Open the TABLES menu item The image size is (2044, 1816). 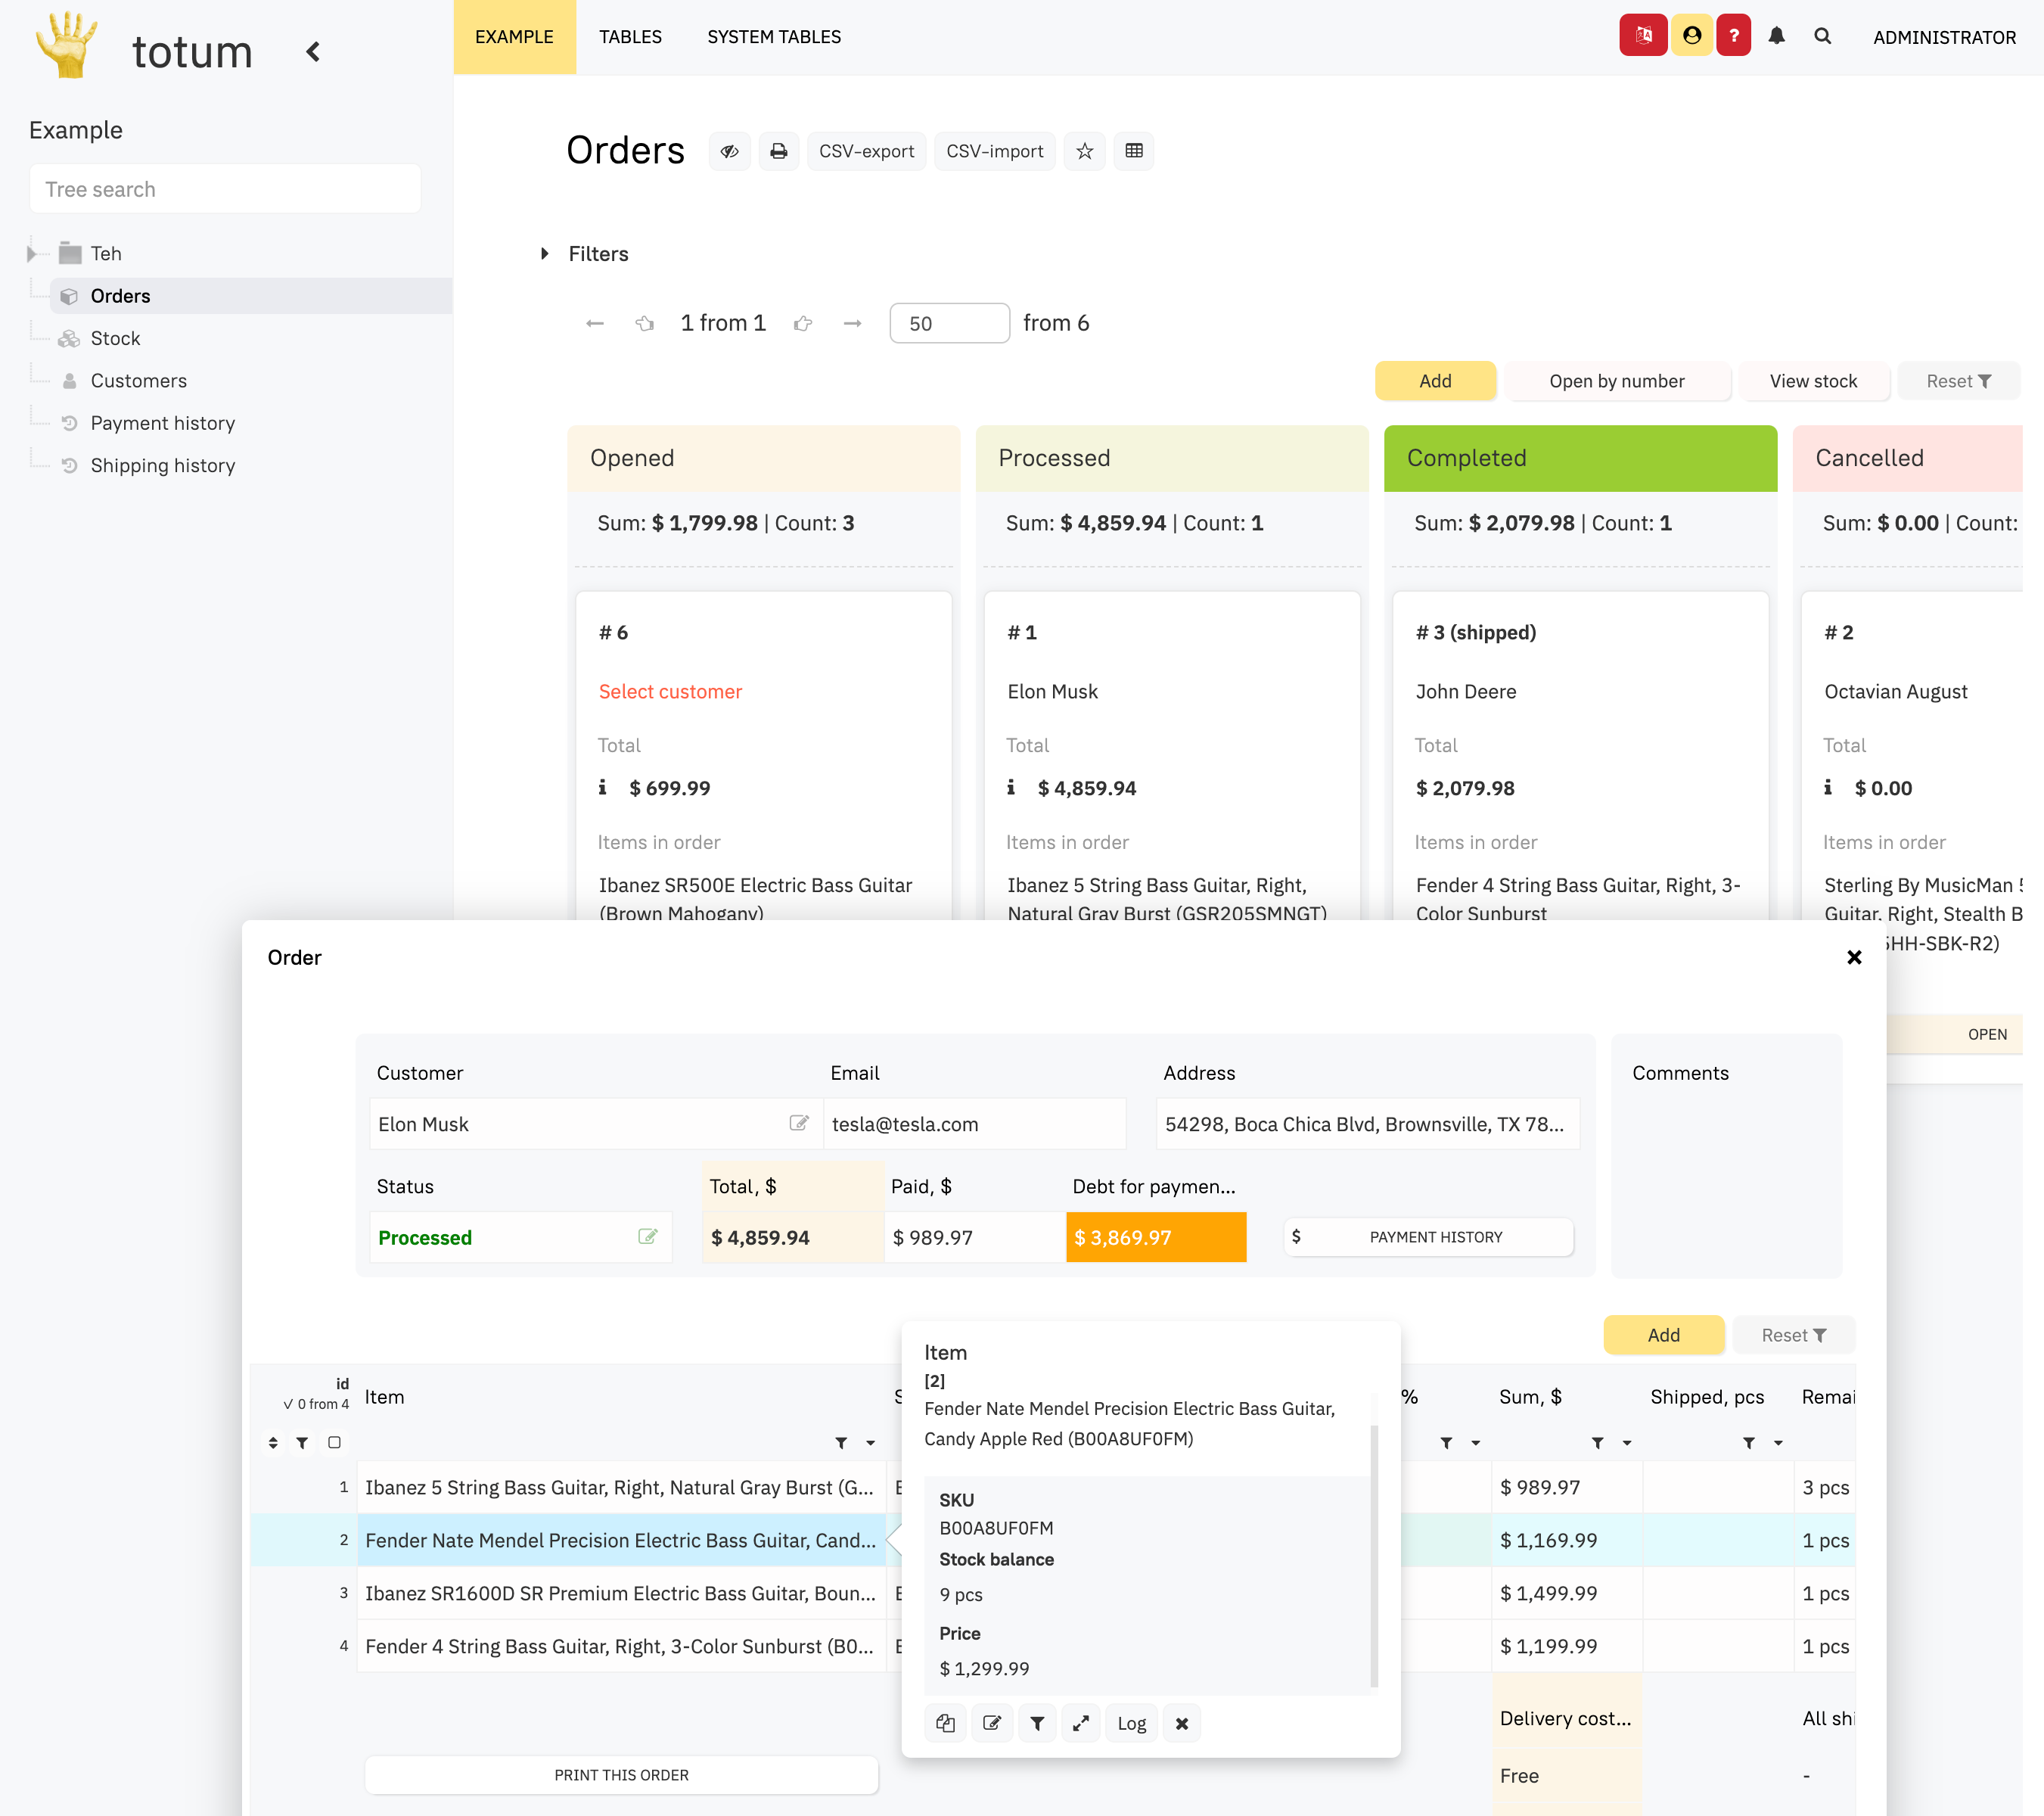[631, 37]
